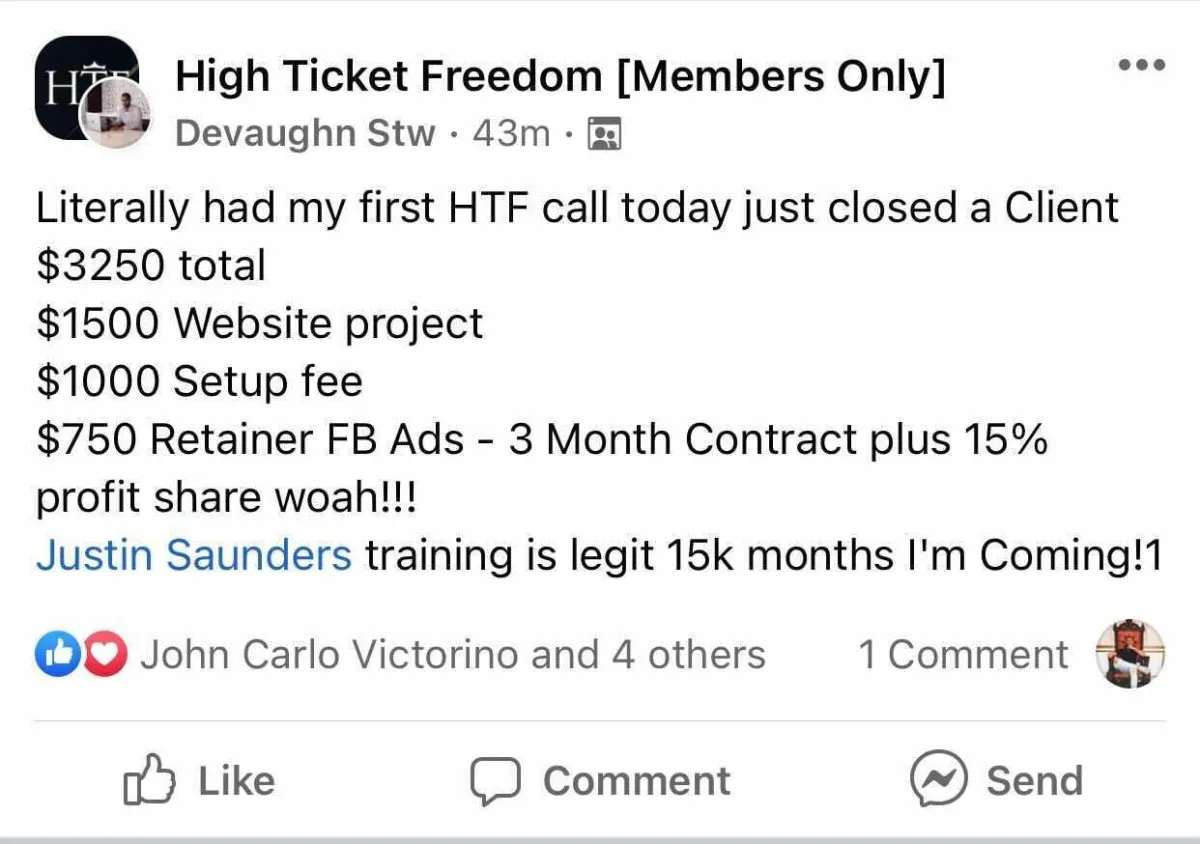The image size is (1200, 844).
Task: Click the group members audience icon
Action: 605,133
